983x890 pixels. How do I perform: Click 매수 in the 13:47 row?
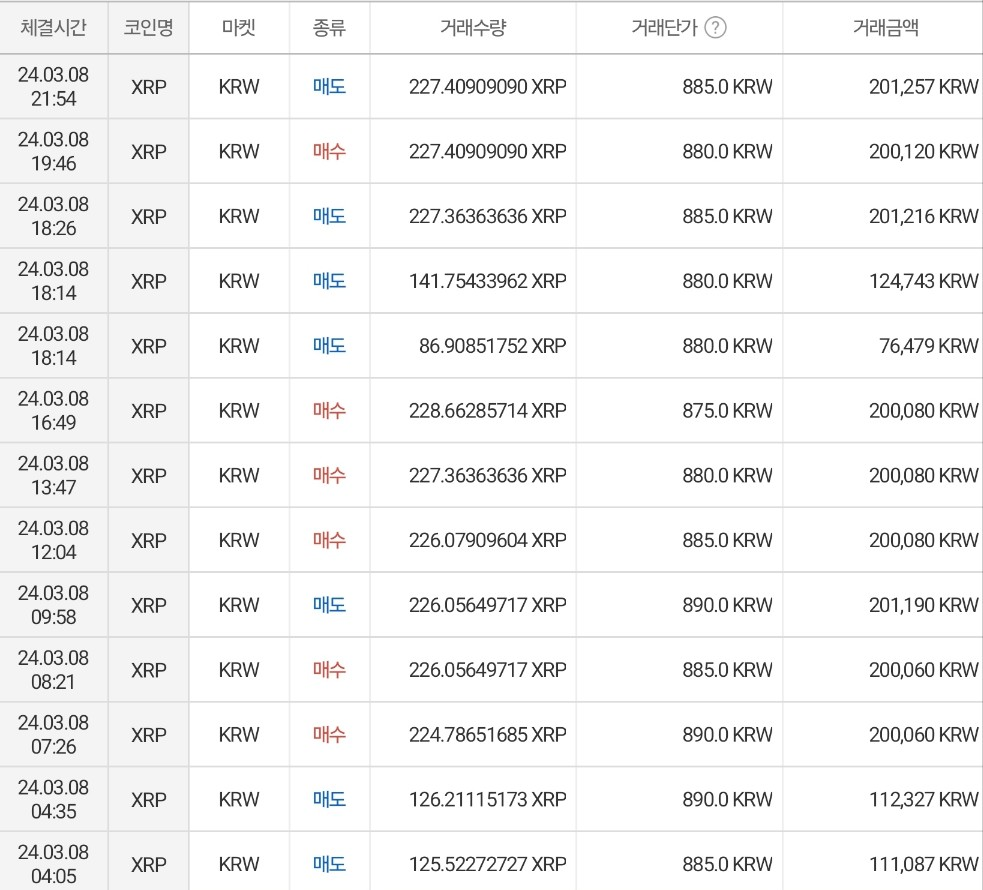point(329,475)
